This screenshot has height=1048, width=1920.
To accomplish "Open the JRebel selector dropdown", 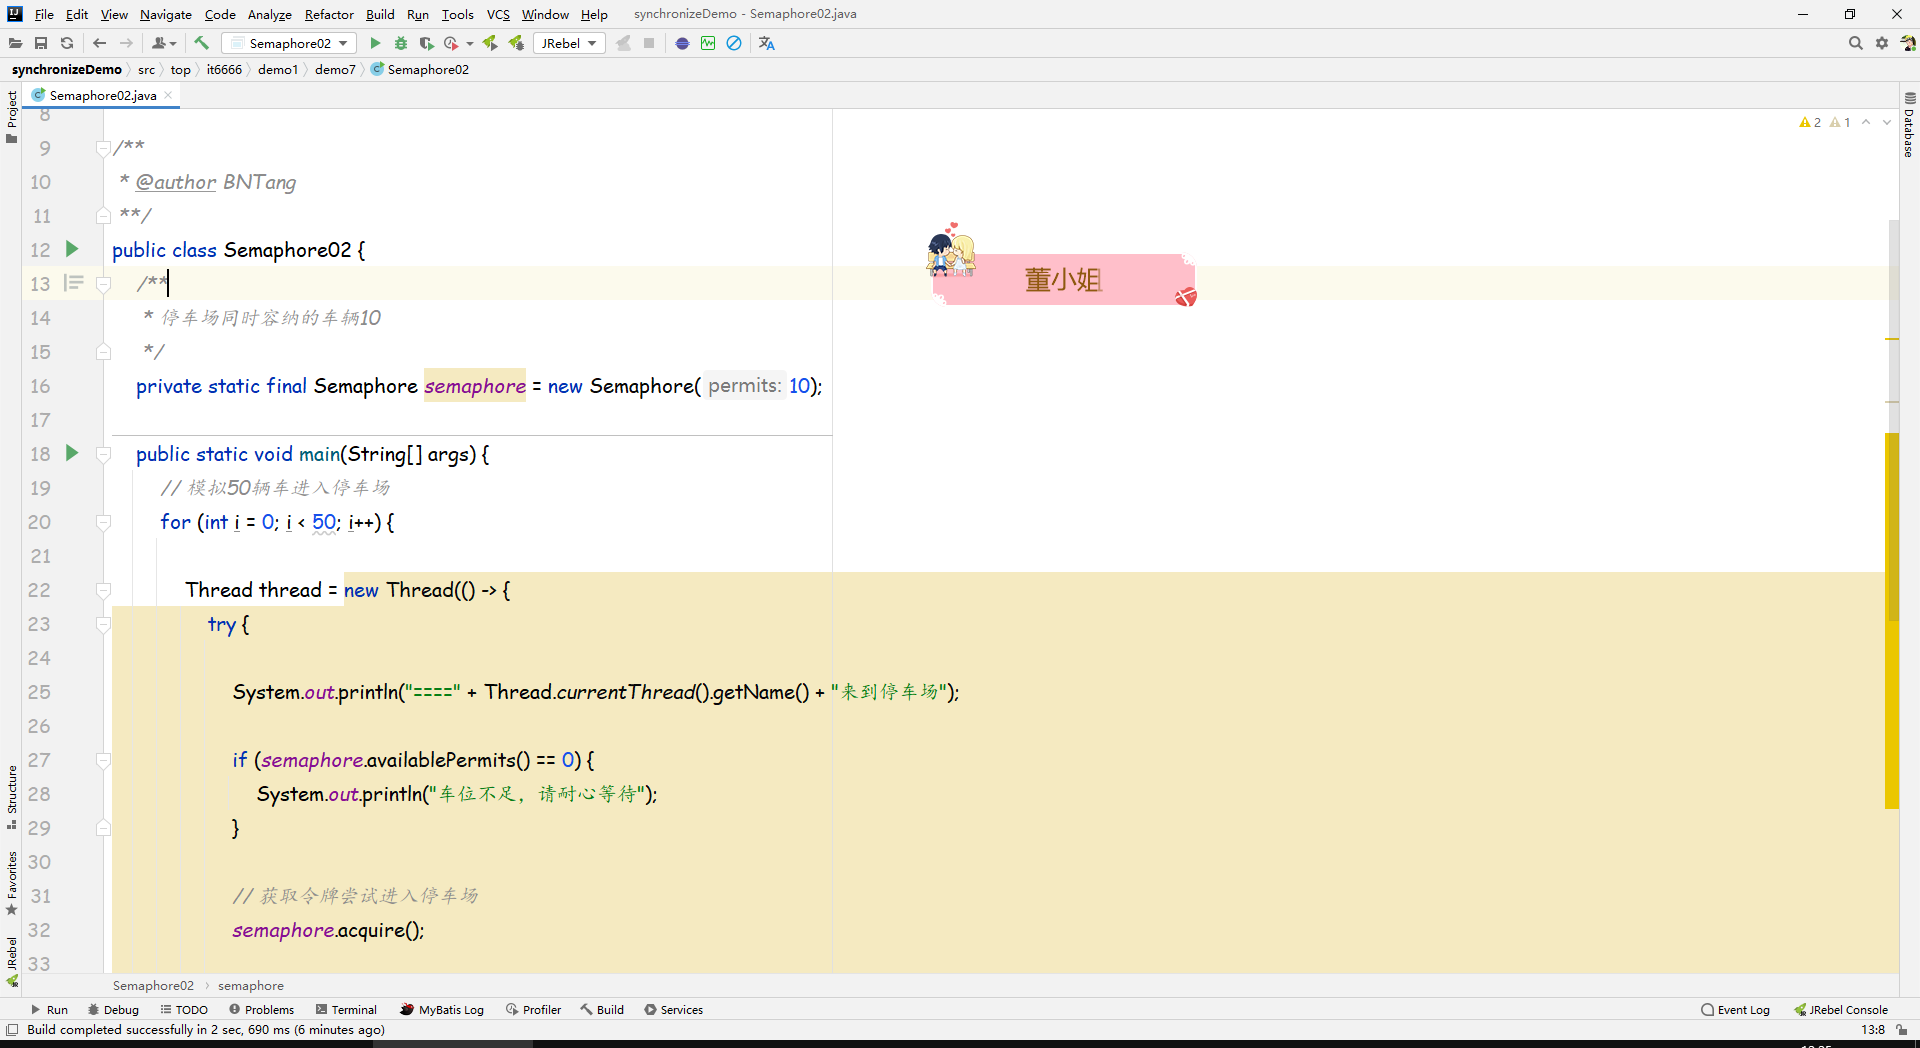I will (x=569, y=43).
